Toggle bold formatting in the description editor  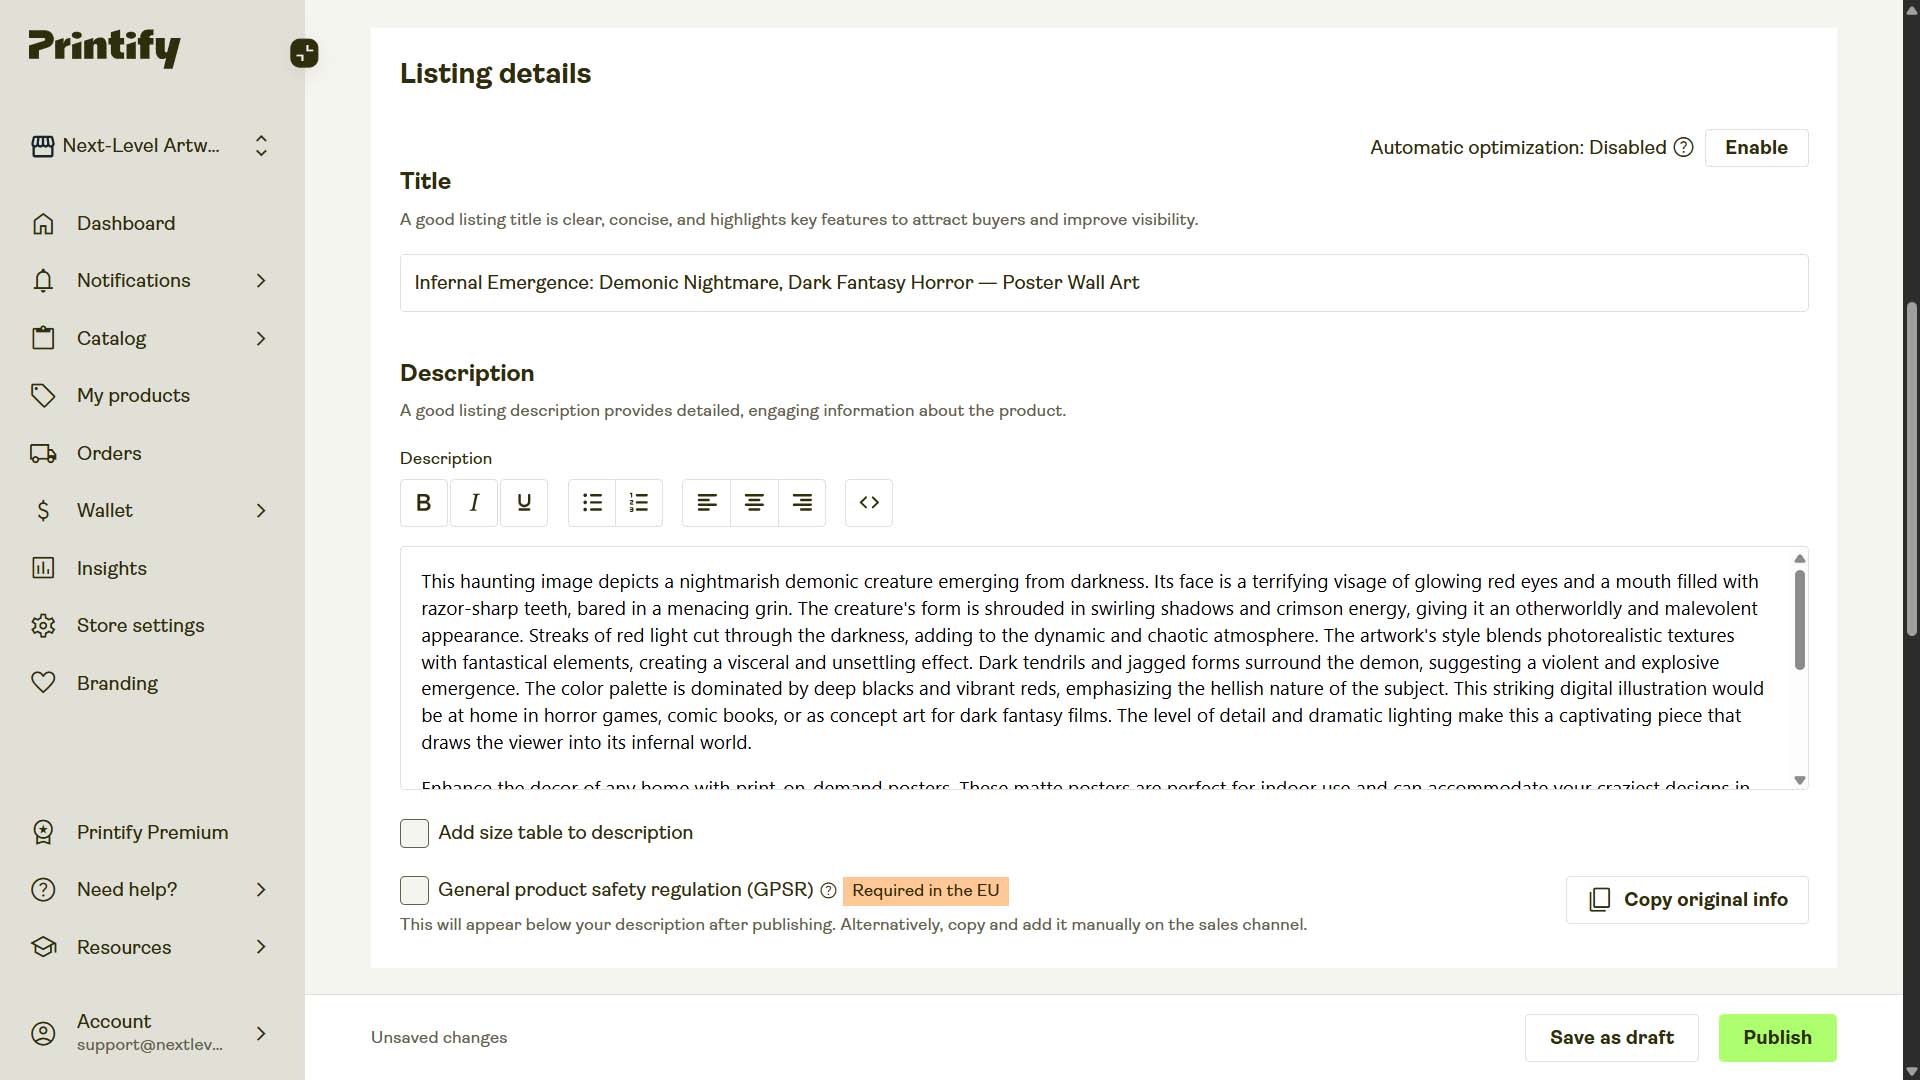pos(423,502)
